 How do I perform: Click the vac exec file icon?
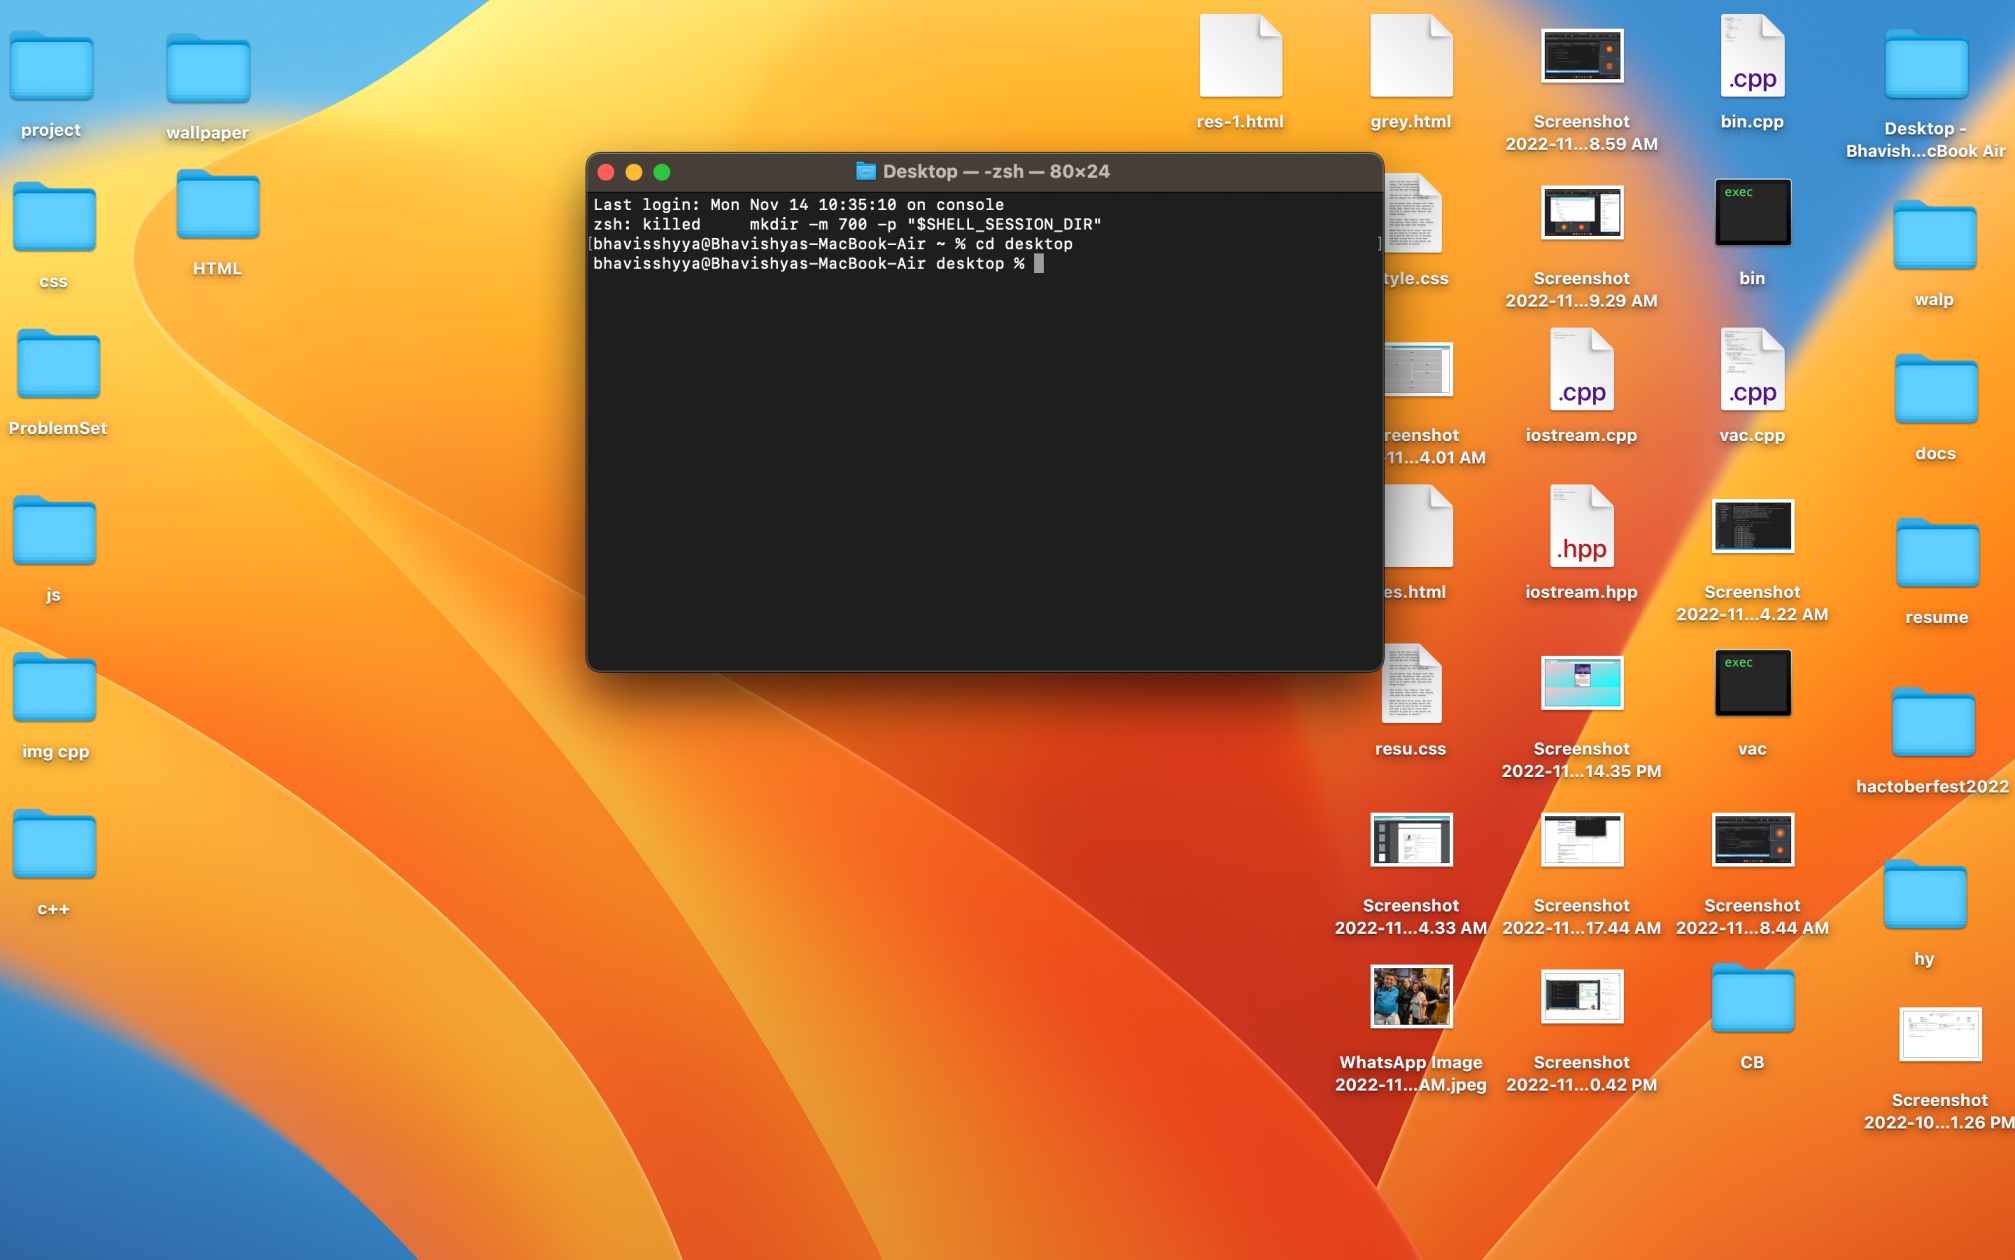pyautogui.click(x=1751, y=684)
